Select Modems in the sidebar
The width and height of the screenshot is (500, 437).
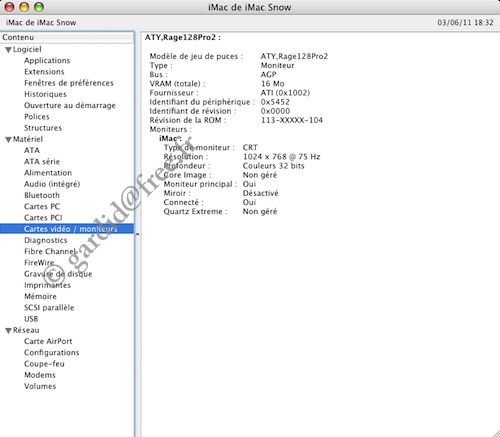pos(40,375)
